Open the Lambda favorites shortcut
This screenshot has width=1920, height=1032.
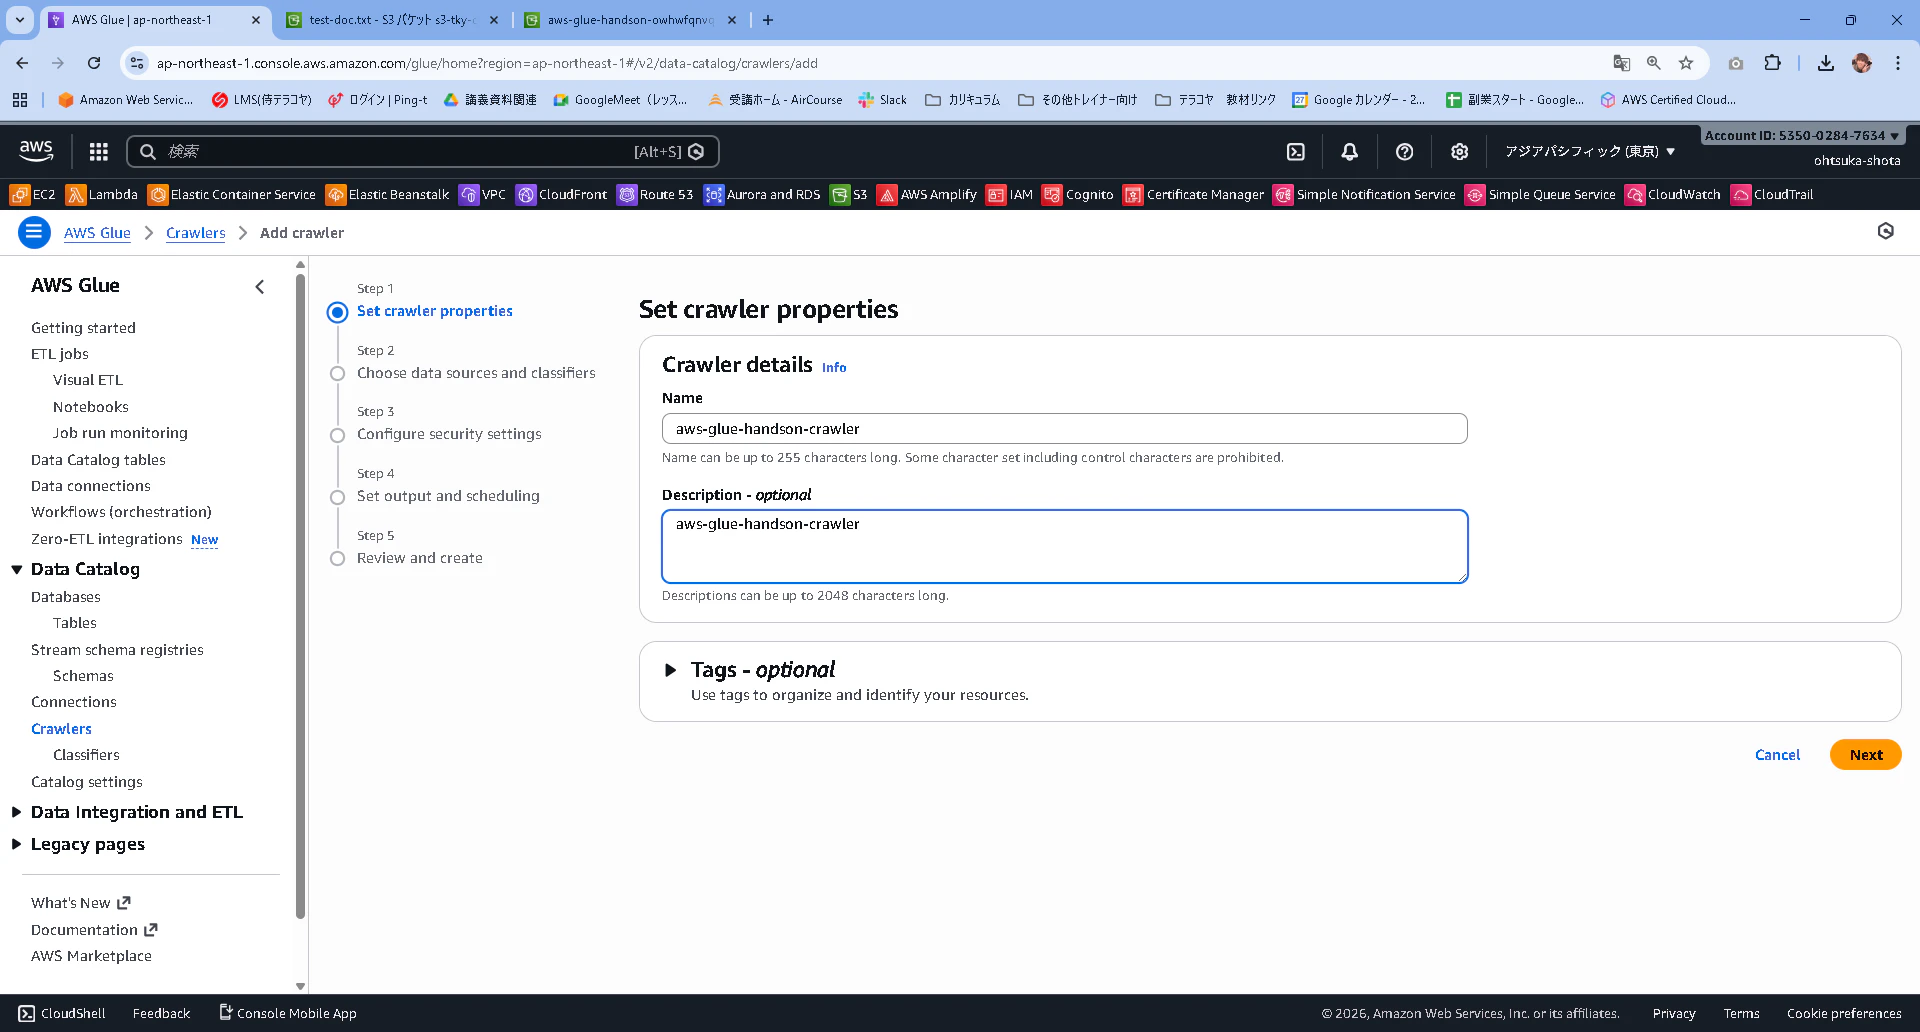[102, 194]
